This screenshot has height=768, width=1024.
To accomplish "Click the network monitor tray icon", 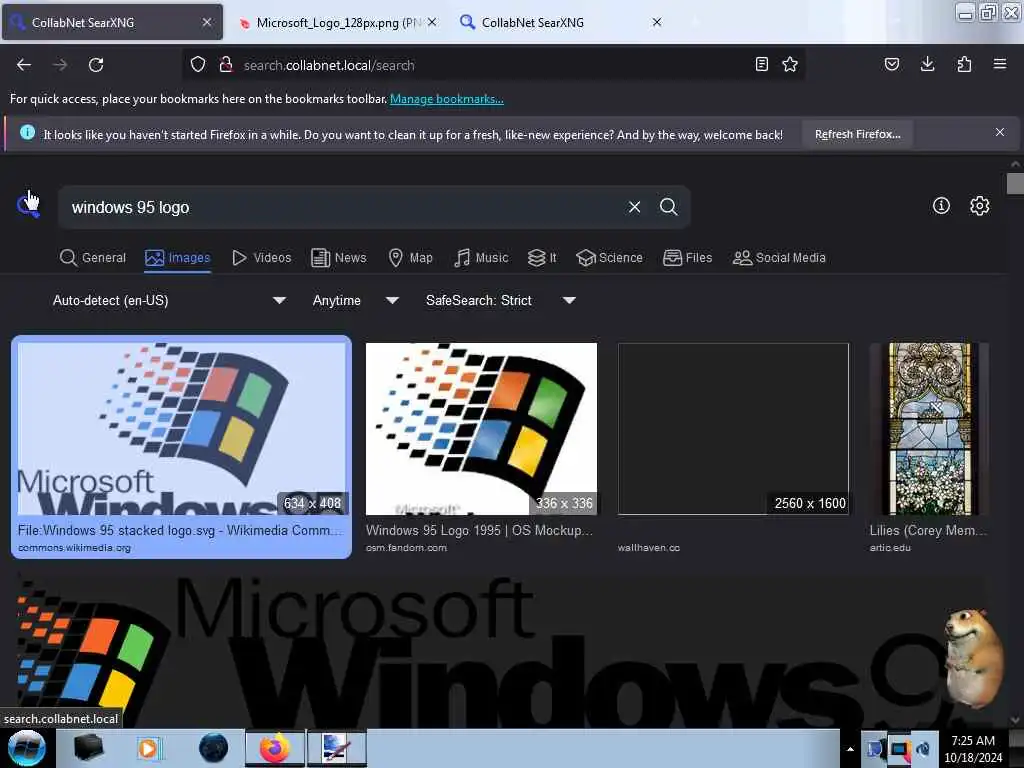I will tap(899, 749).
